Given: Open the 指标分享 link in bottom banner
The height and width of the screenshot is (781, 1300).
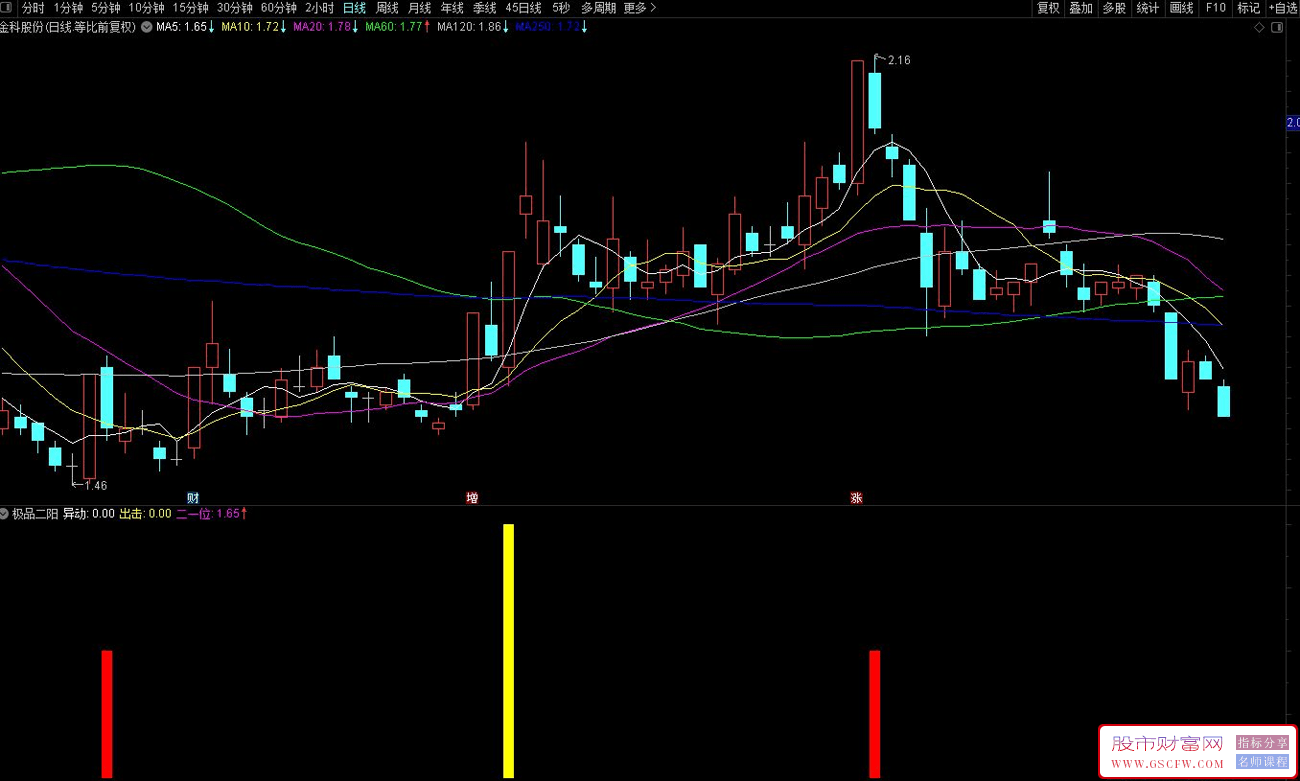Looking at the screenshot, I should tap(1262, 743).
